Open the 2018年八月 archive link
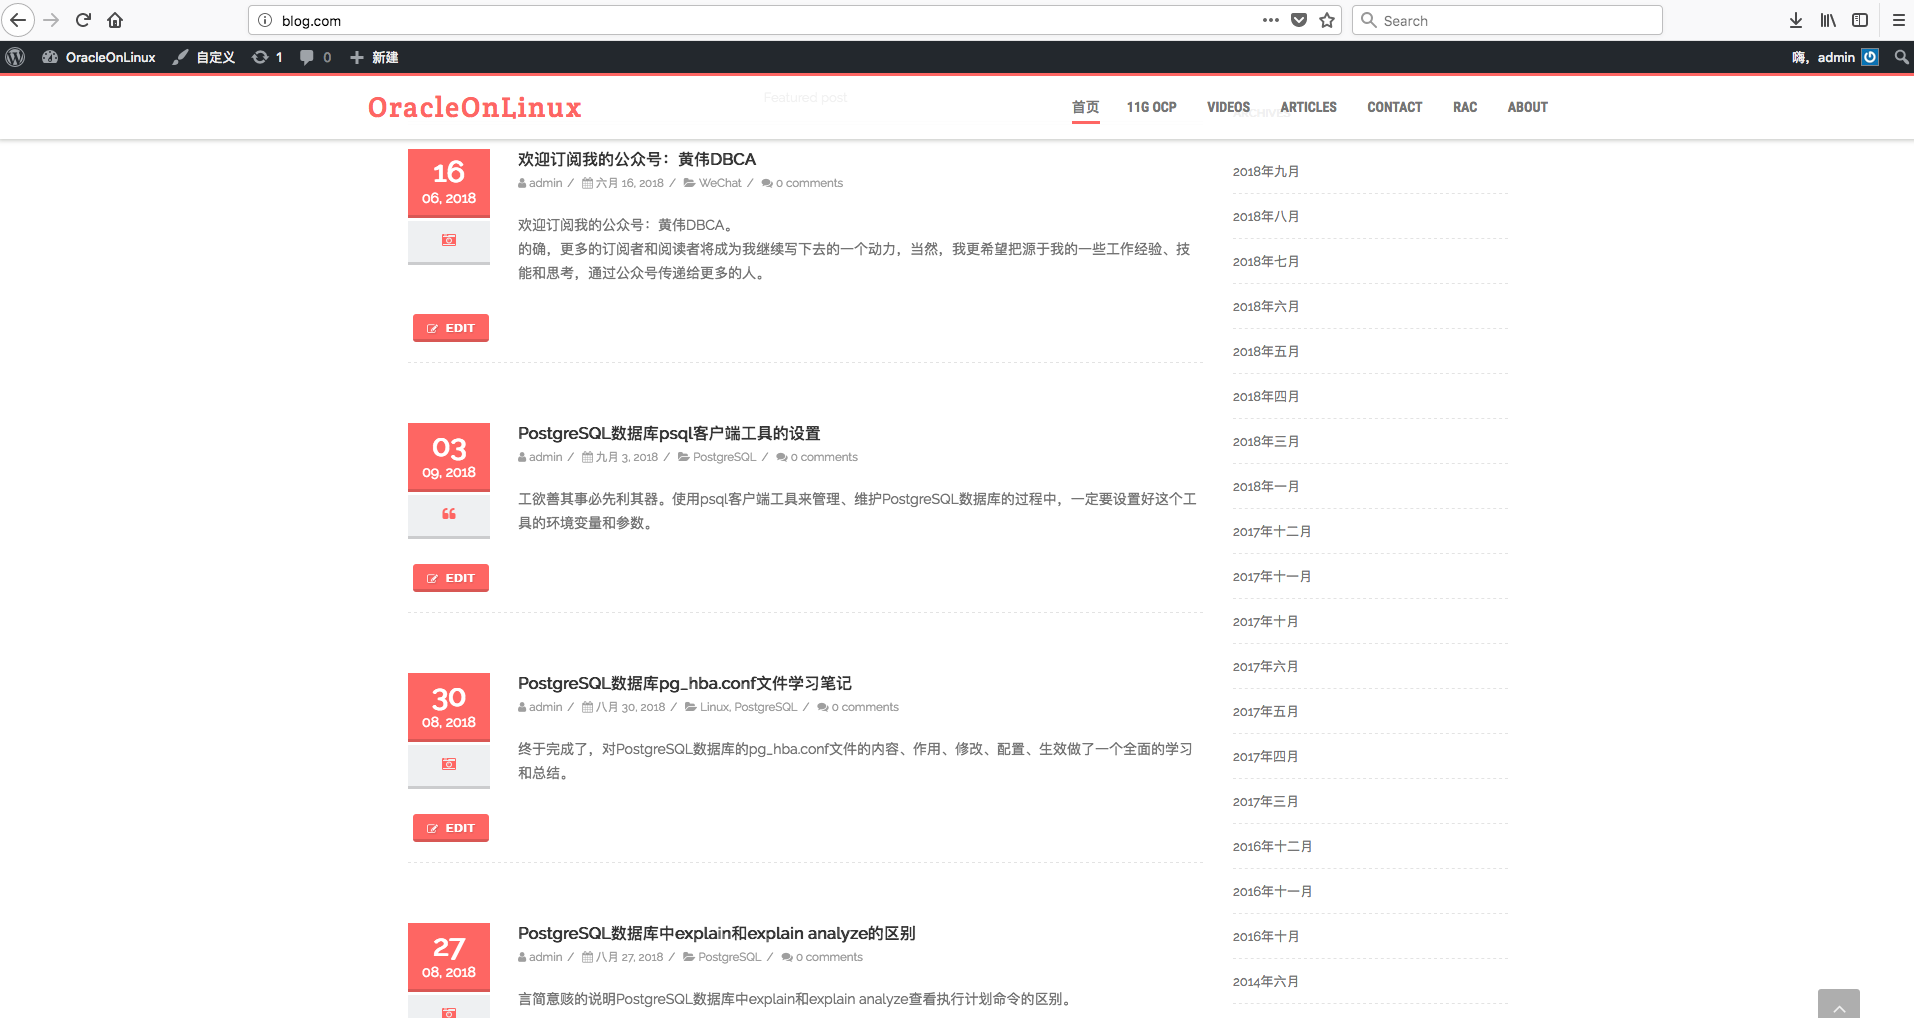The image size is (1914, 1018). click(x=1266, y=216)
